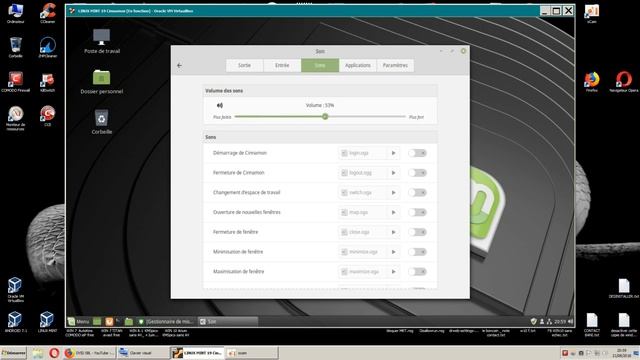Open Gestionnaire de mises à jour panel item
Image resolution: width=640 pixels, height=360 pixels.
coord(166,322)
